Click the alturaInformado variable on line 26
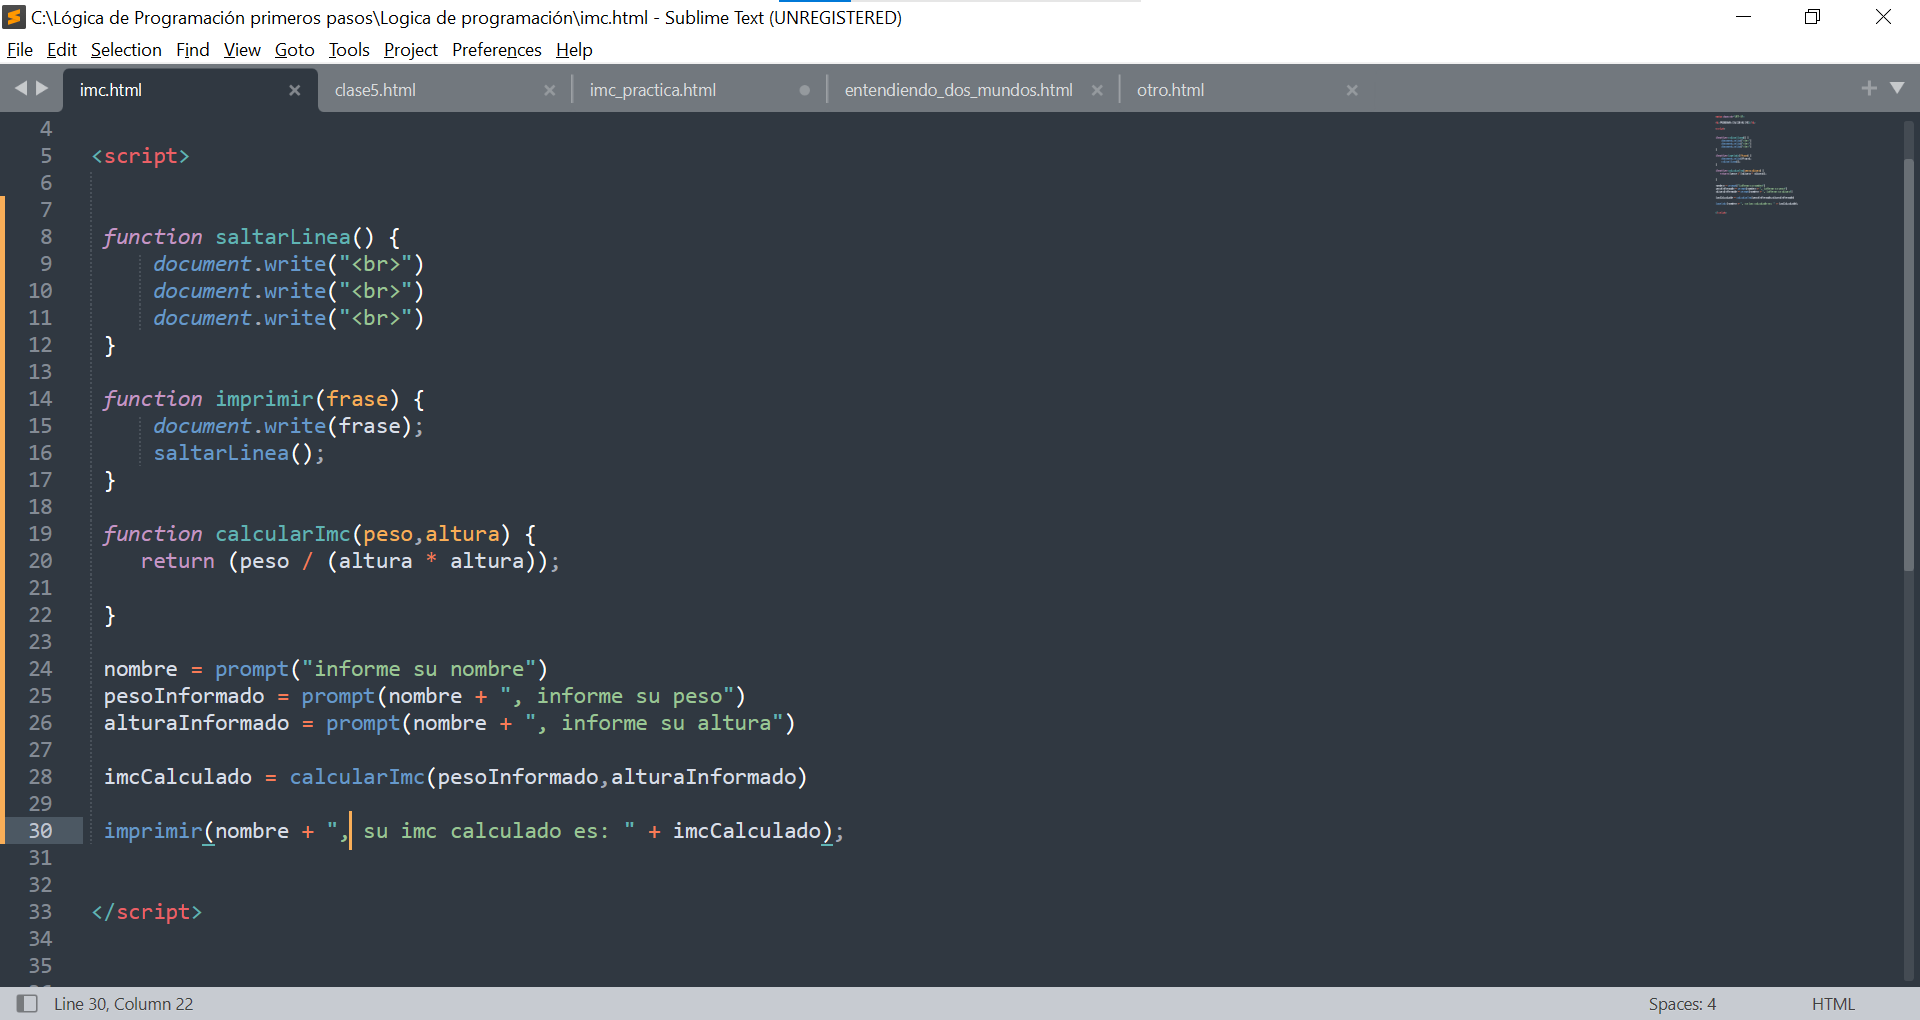This screenshot has height=1020, width=1920. [196, 723]
